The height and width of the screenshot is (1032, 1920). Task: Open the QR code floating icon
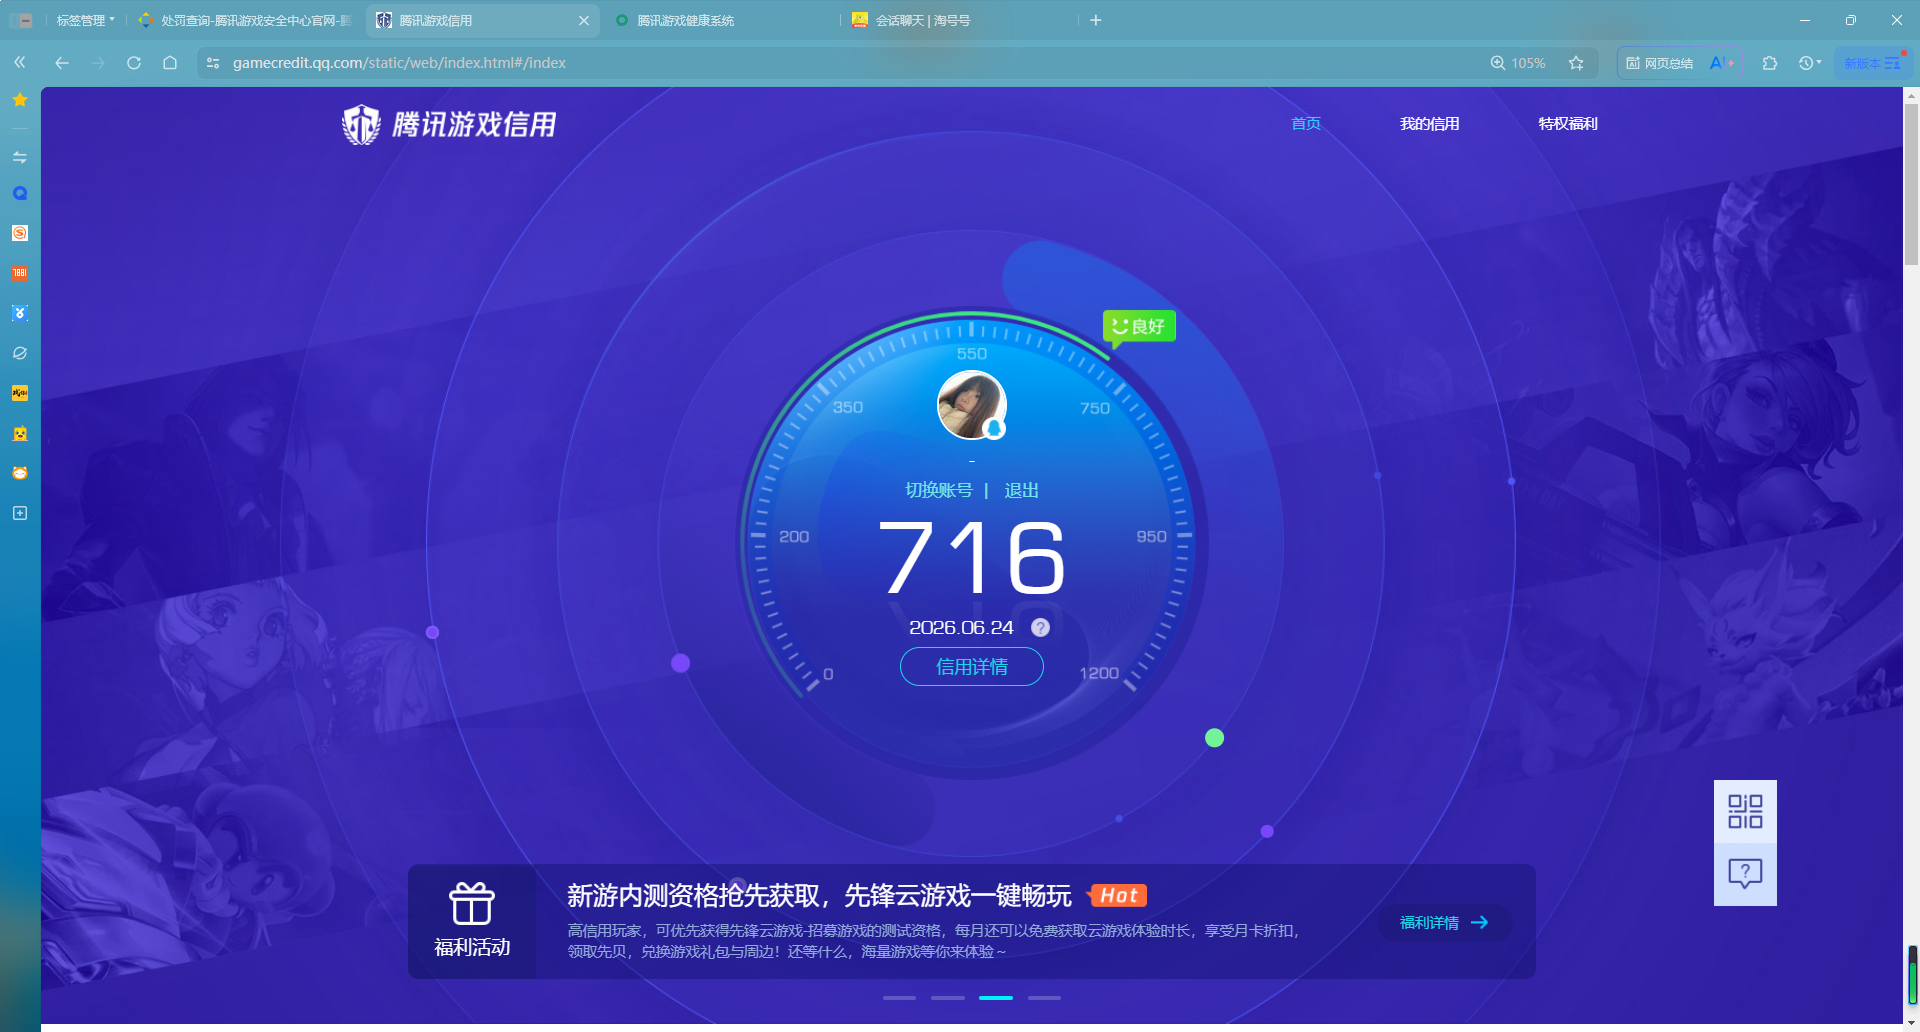pos(1745,811)
